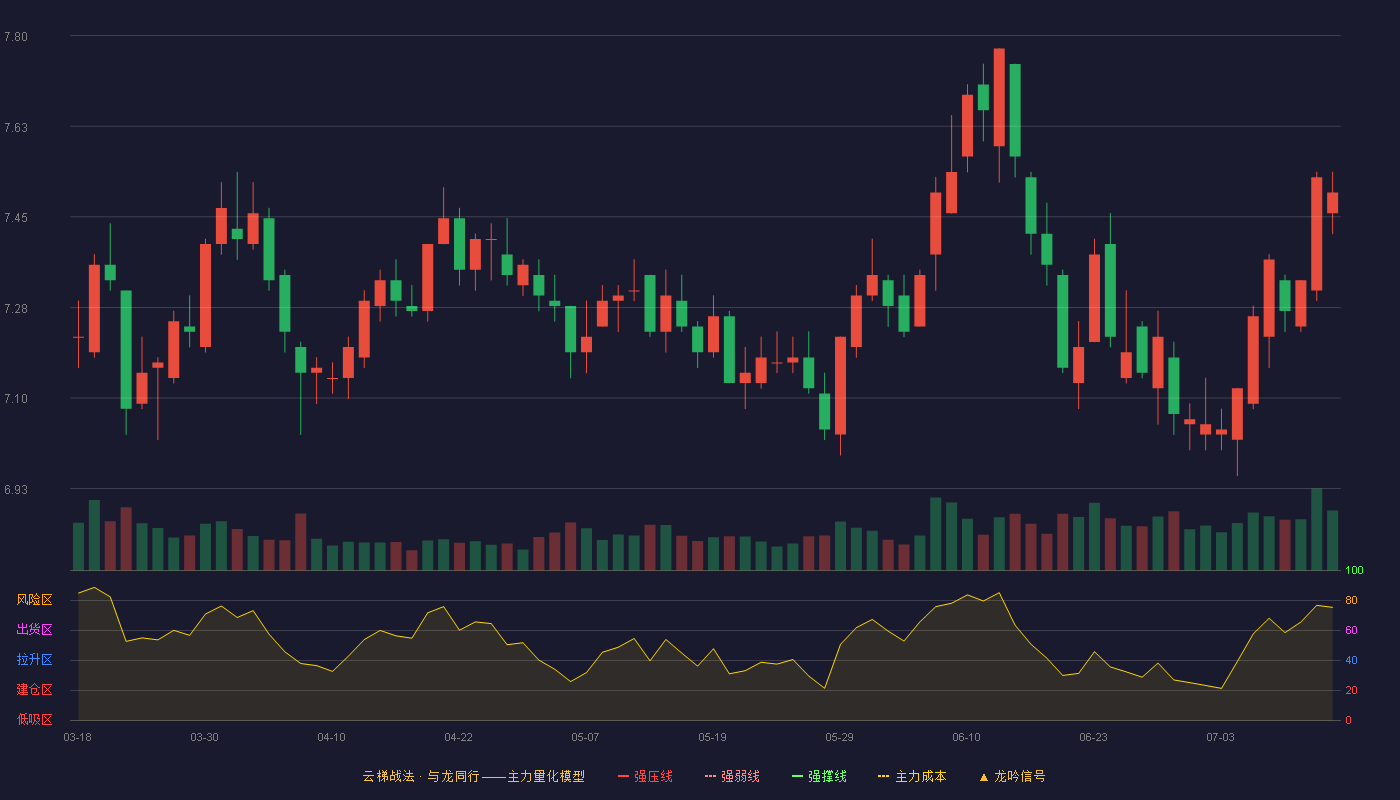This screenshot has width=1400, height=800.
Task: Select the tallest green volume bar at far right
Action: click(1316, 529)
